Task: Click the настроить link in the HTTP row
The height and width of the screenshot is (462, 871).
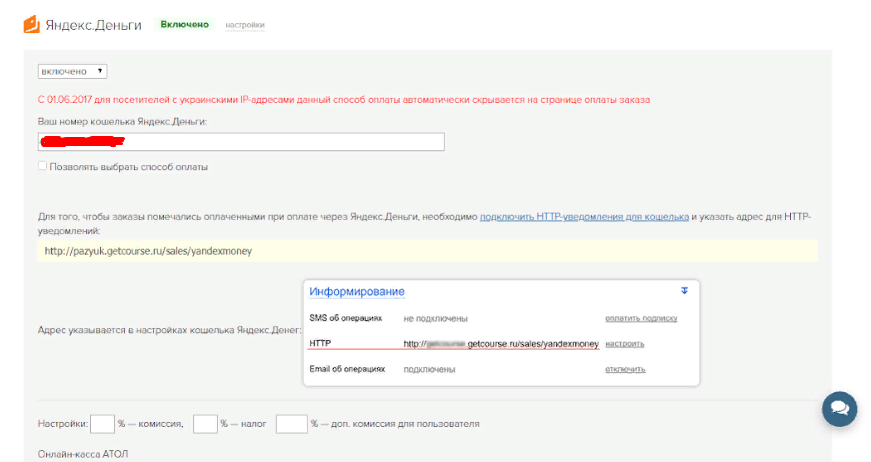Action: point(624,344)
